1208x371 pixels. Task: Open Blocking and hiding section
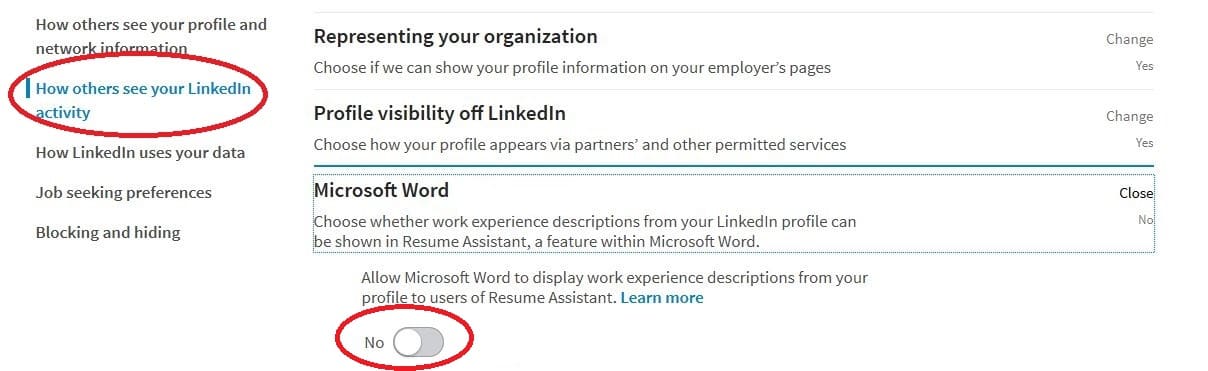click(x=108, y=233)
